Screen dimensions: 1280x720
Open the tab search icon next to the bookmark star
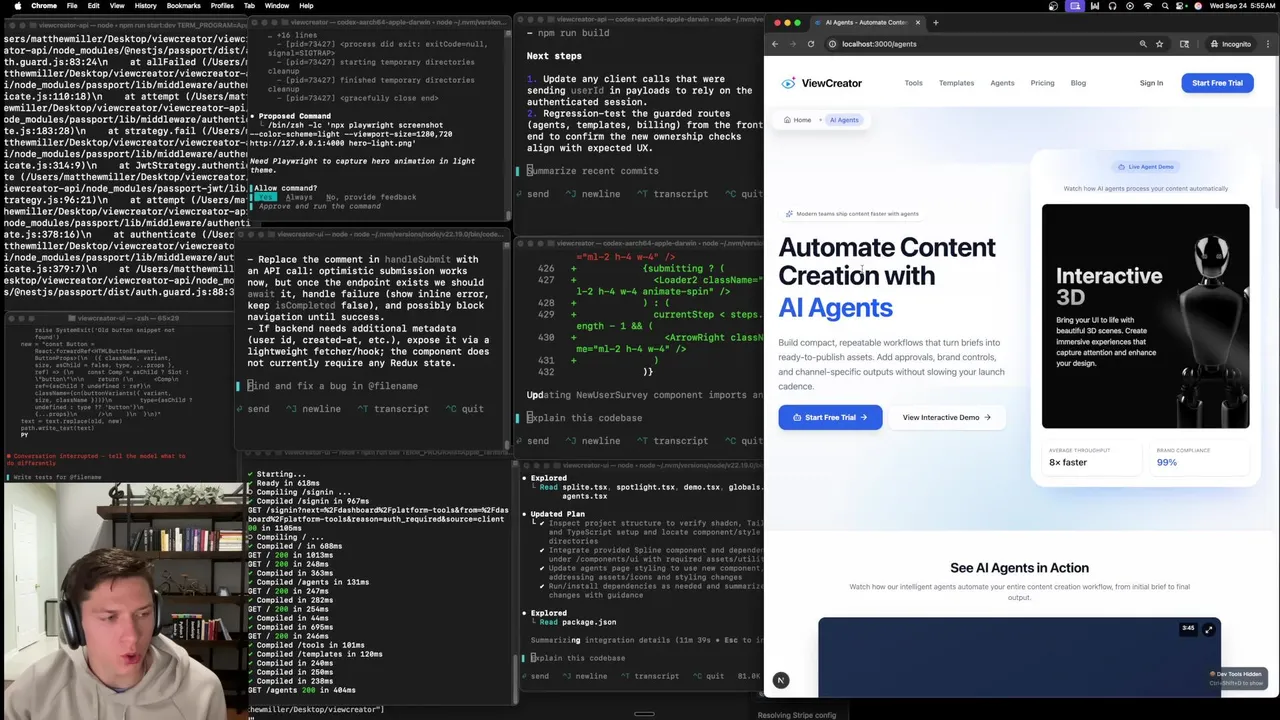click(x=1185, y=44)
